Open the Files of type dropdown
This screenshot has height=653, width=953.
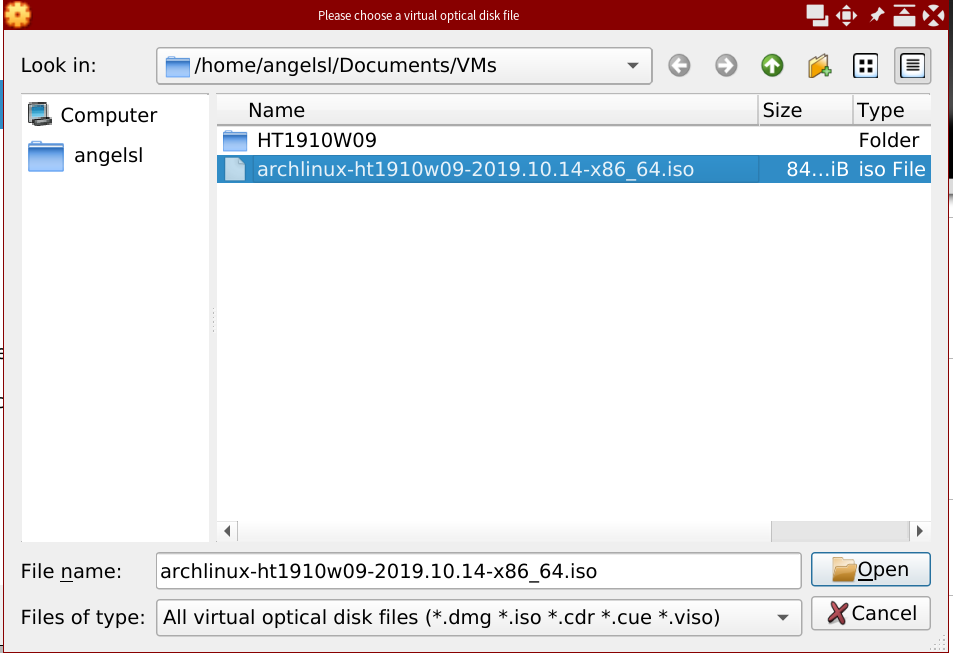pyautogui.click(x=781, y=617)
